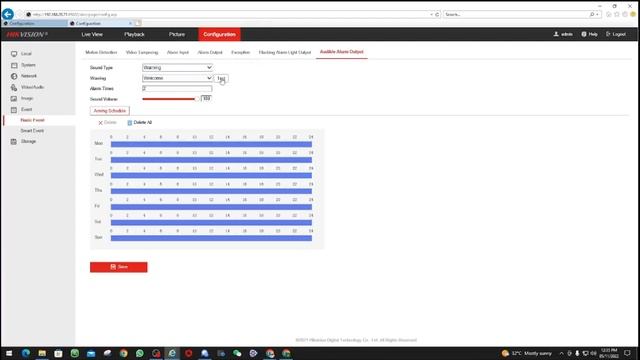The height and width of the screenshot is (360, 640).
Task: Click the admin user icon
Action: click(556, 34)
